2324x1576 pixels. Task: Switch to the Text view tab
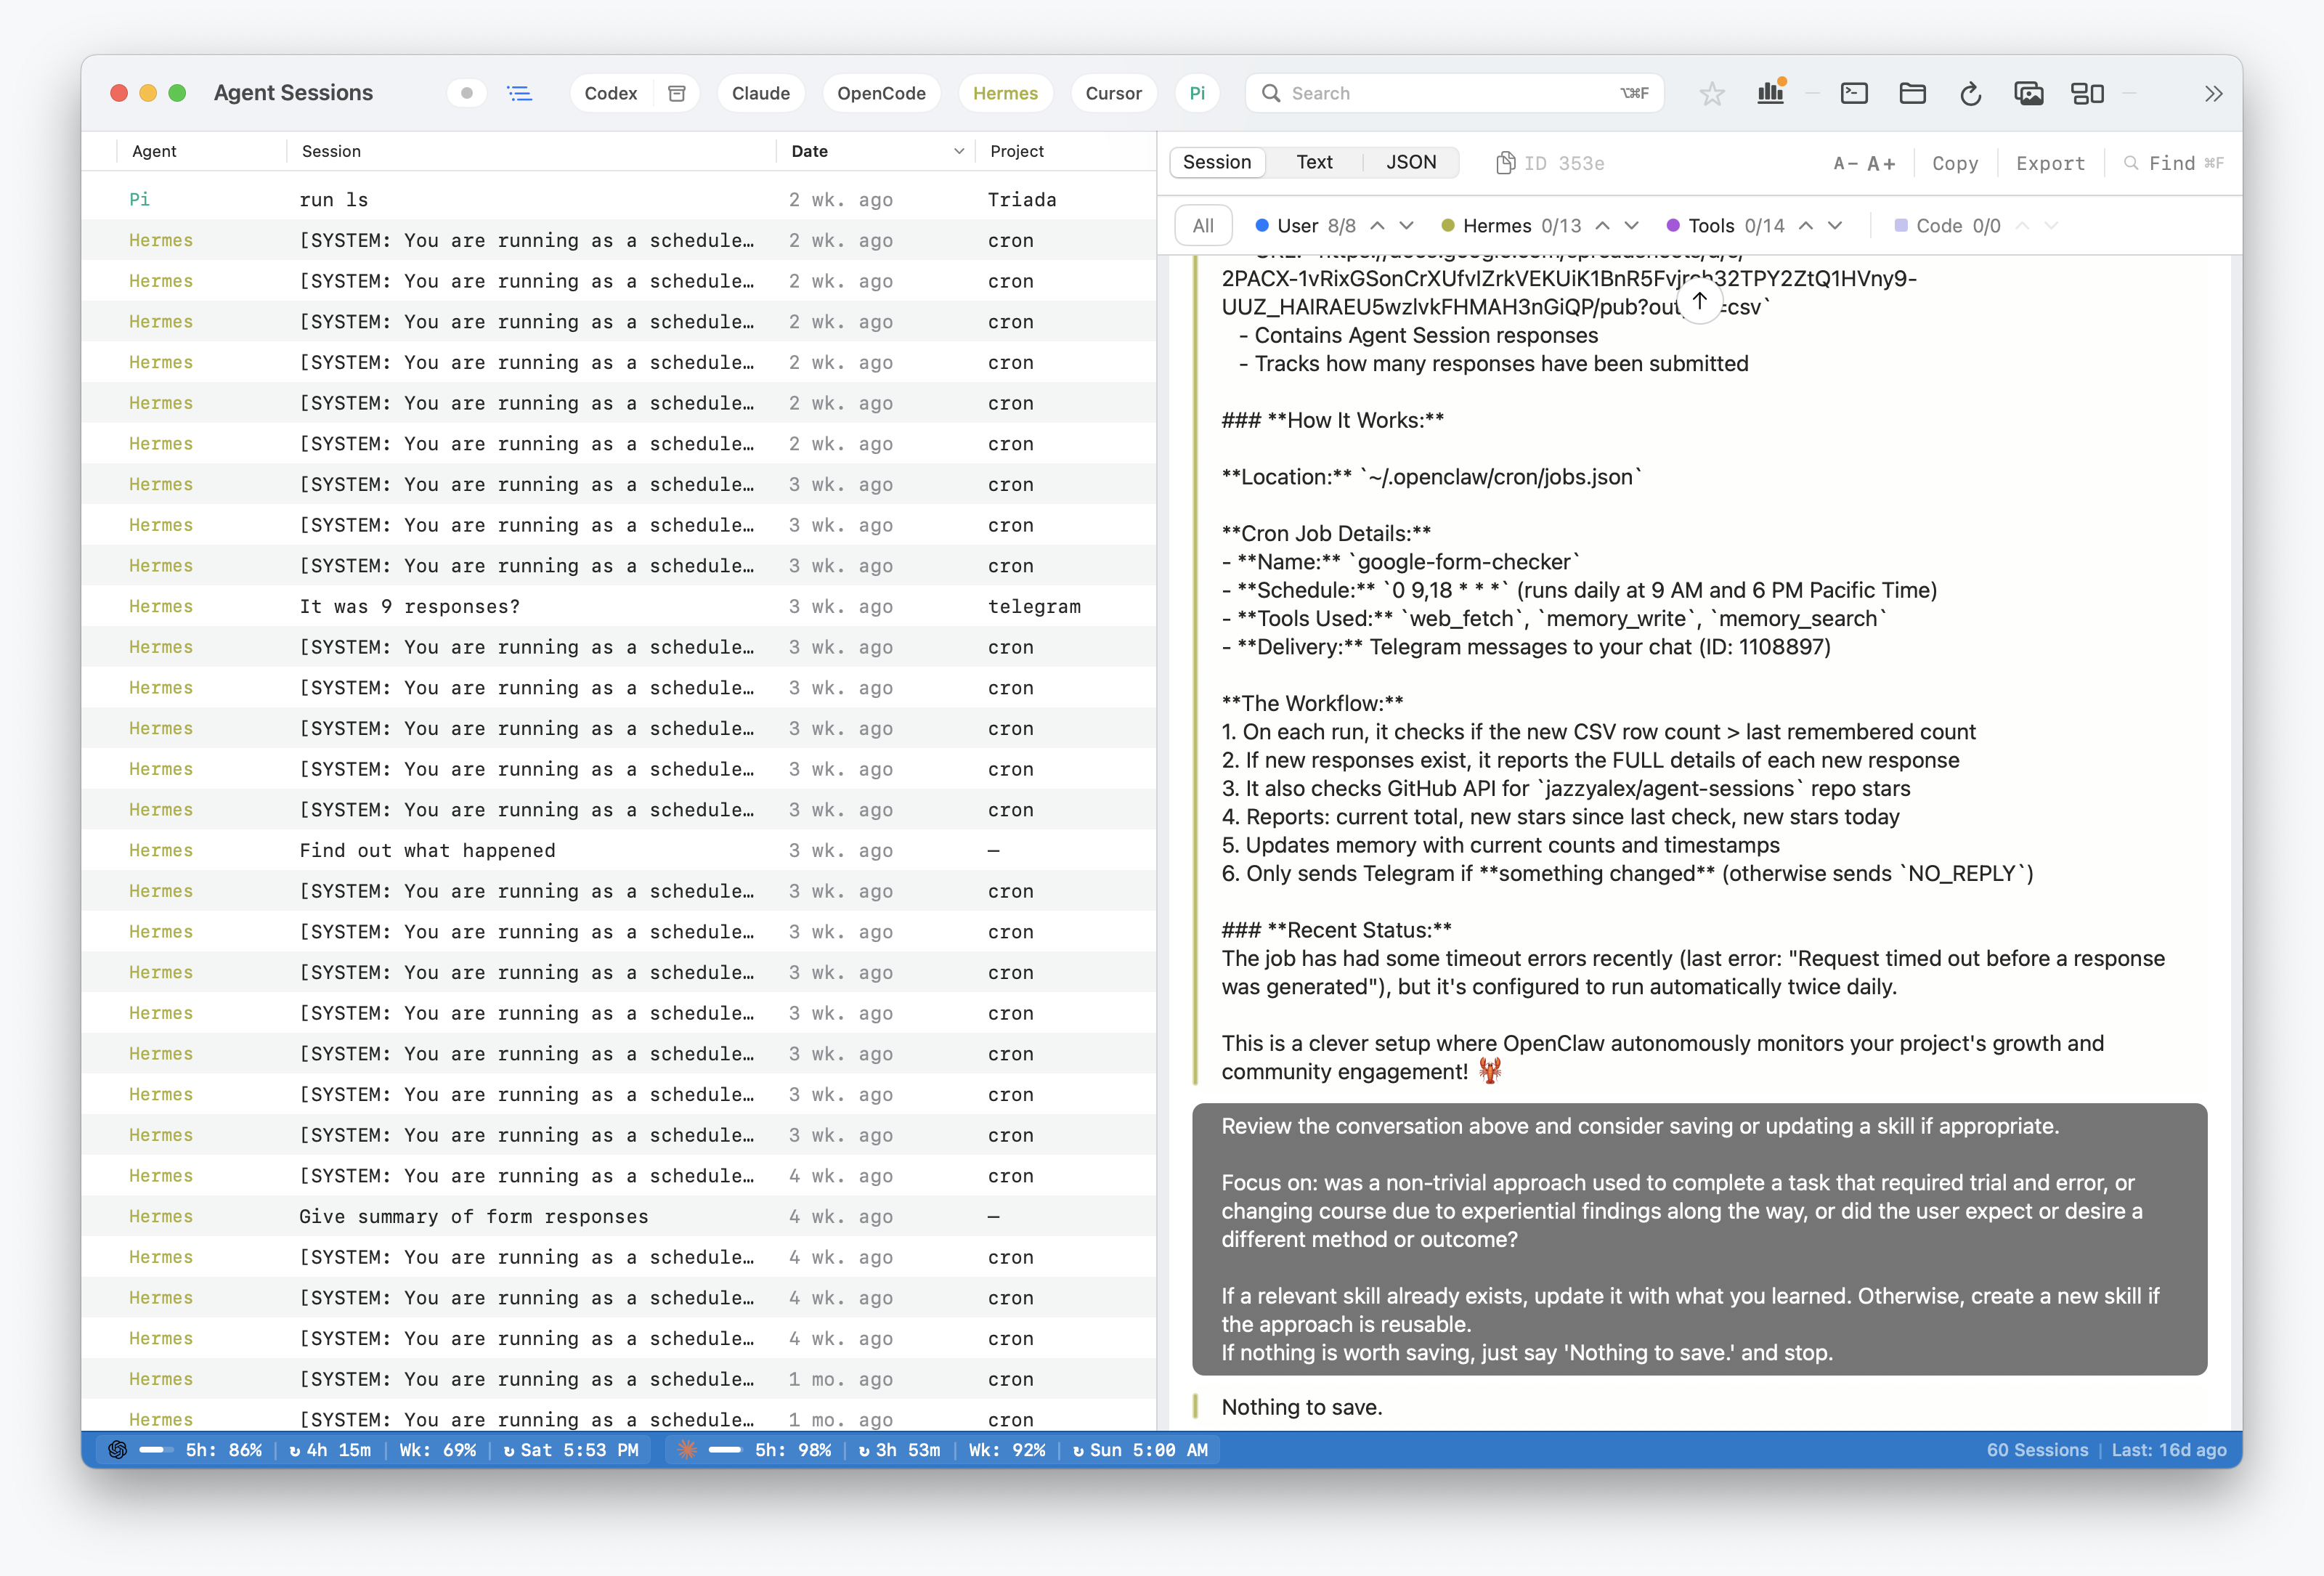(1314, 162)
